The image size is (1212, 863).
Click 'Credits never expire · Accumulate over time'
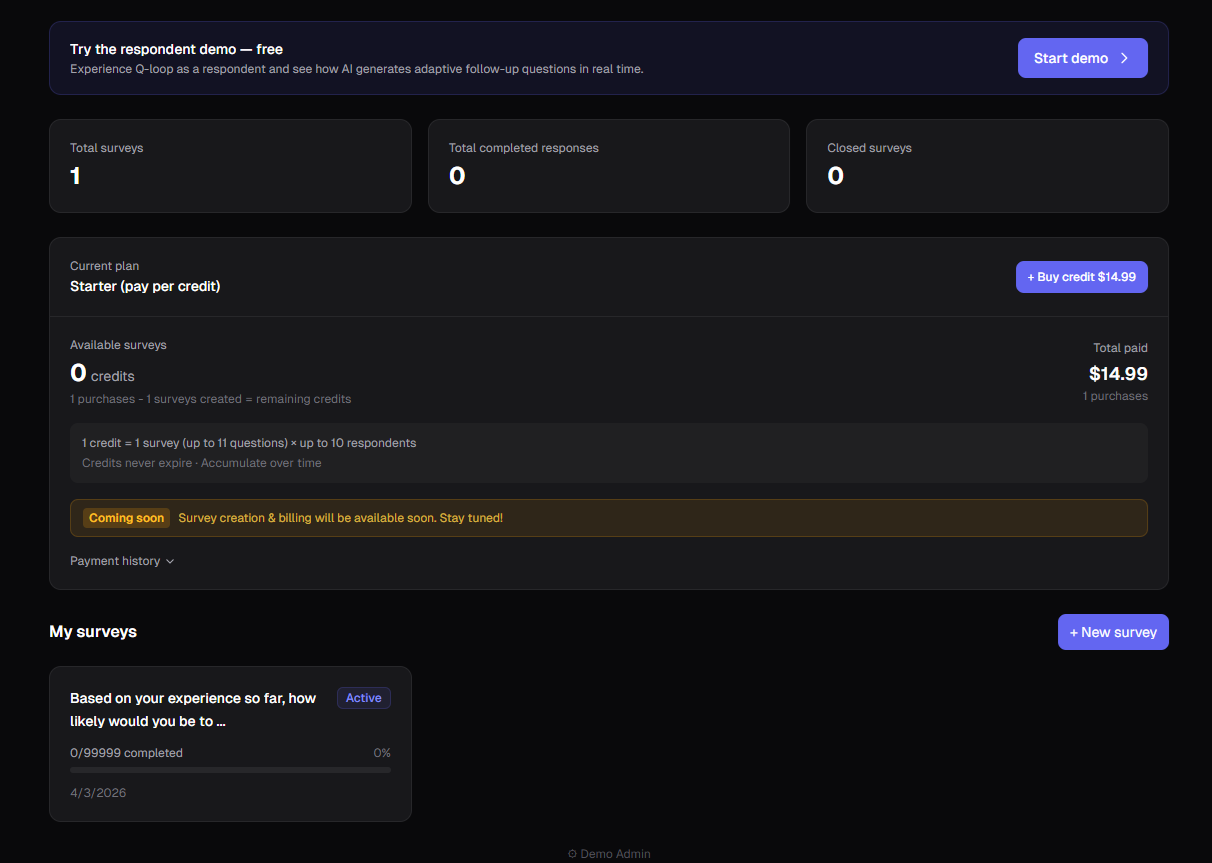pyautogui.click(x=202, y=463)
